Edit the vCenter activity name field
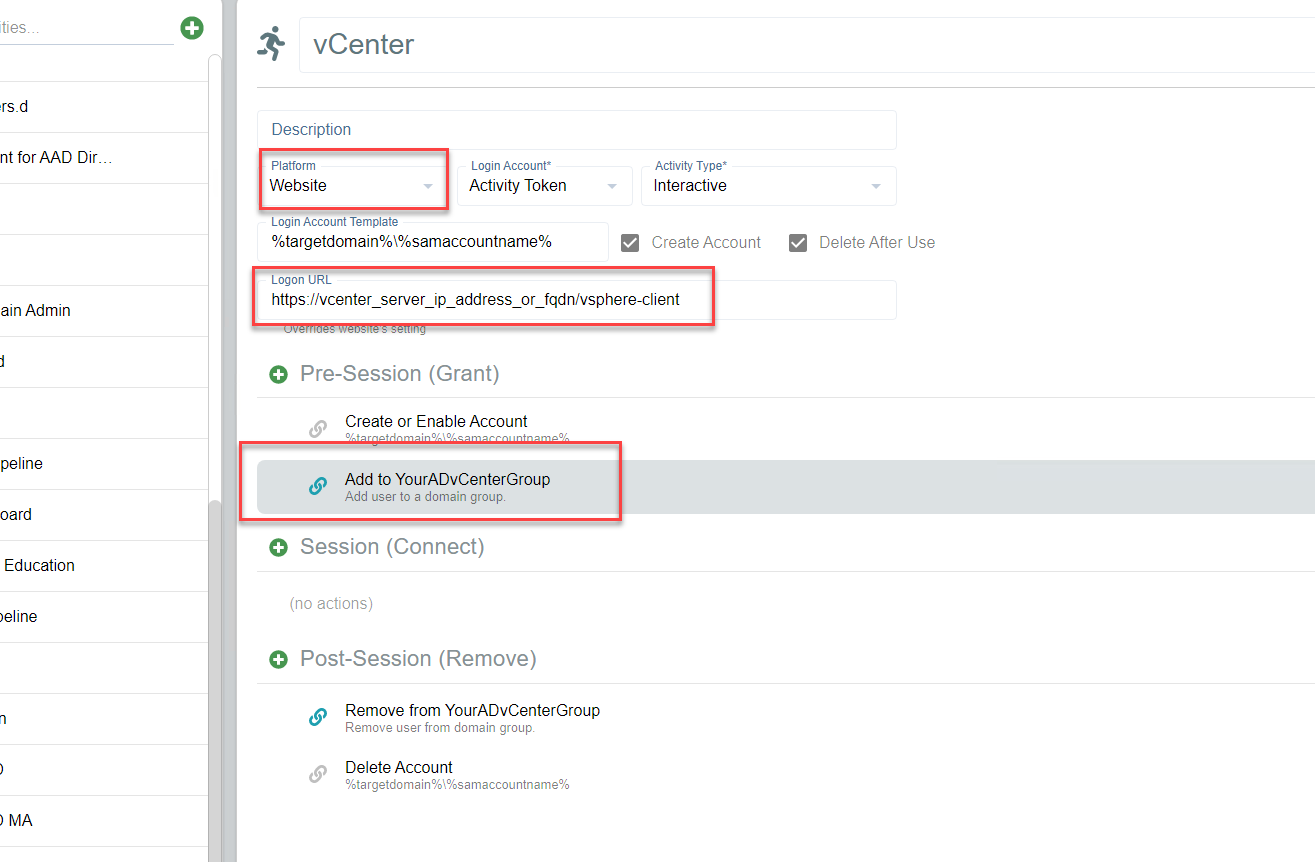 tap(800, 45)
